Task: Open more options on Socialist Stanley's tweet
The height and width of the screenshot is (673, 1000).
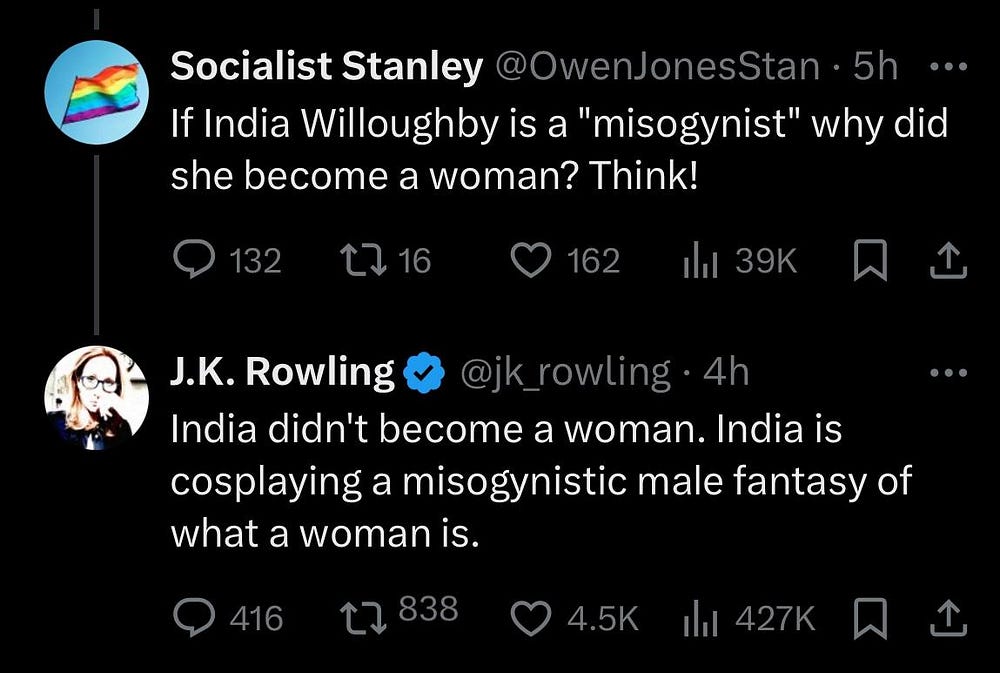Action: (946, 67)
